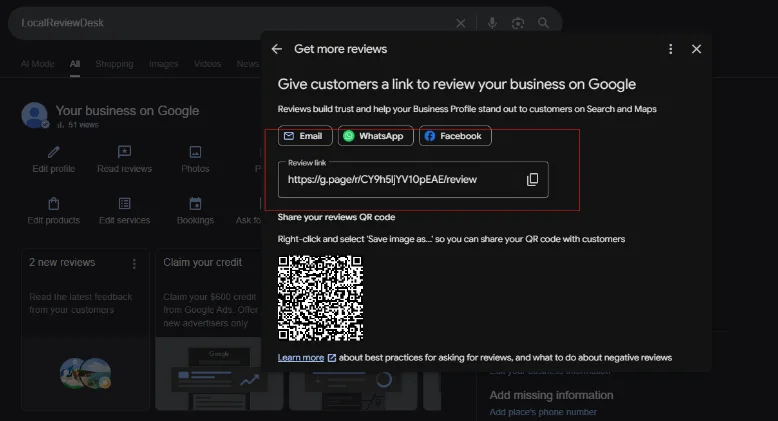Switch to the AI Mode tab
The width and height of the screenshot is (778, 421).
click(38, 64)
